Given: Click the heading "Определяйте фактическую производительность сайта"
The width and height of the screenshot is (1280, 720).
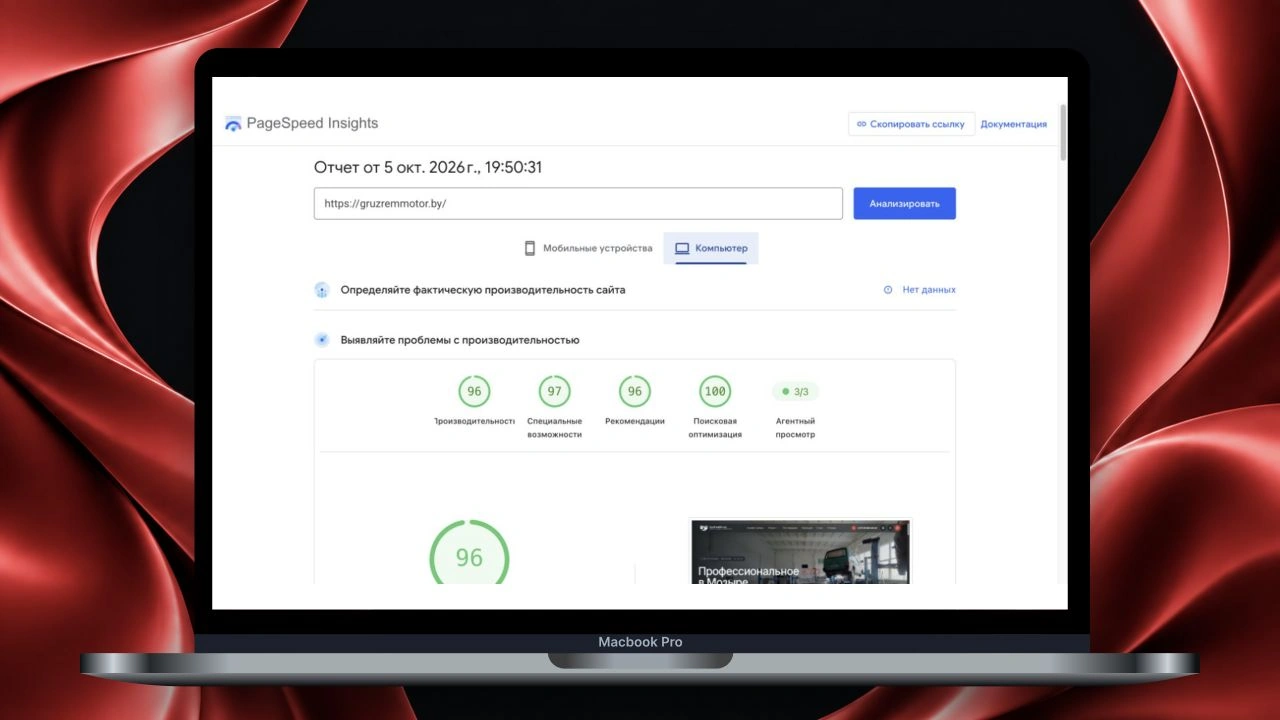Looking at the screenshot, I should pyautogui.click(x=483, y=290).
